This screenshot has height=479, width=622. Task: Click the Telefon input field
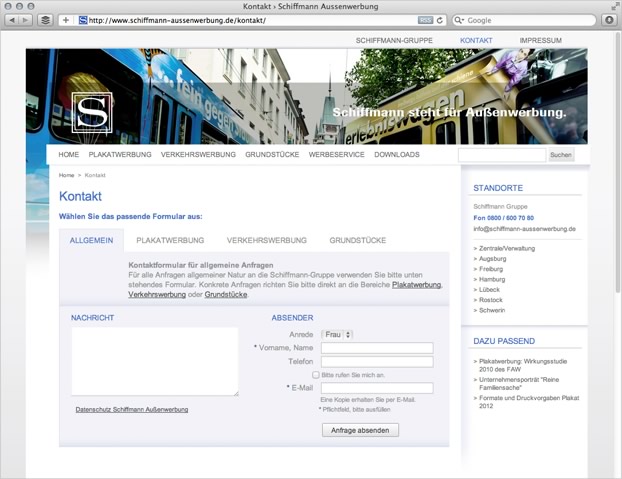377,362
